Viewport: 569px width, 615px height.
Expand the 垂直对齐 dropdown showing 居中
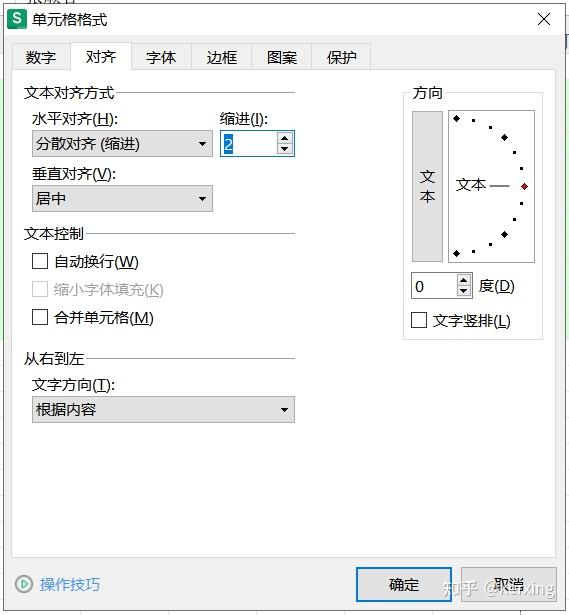(x=122, y=198)
